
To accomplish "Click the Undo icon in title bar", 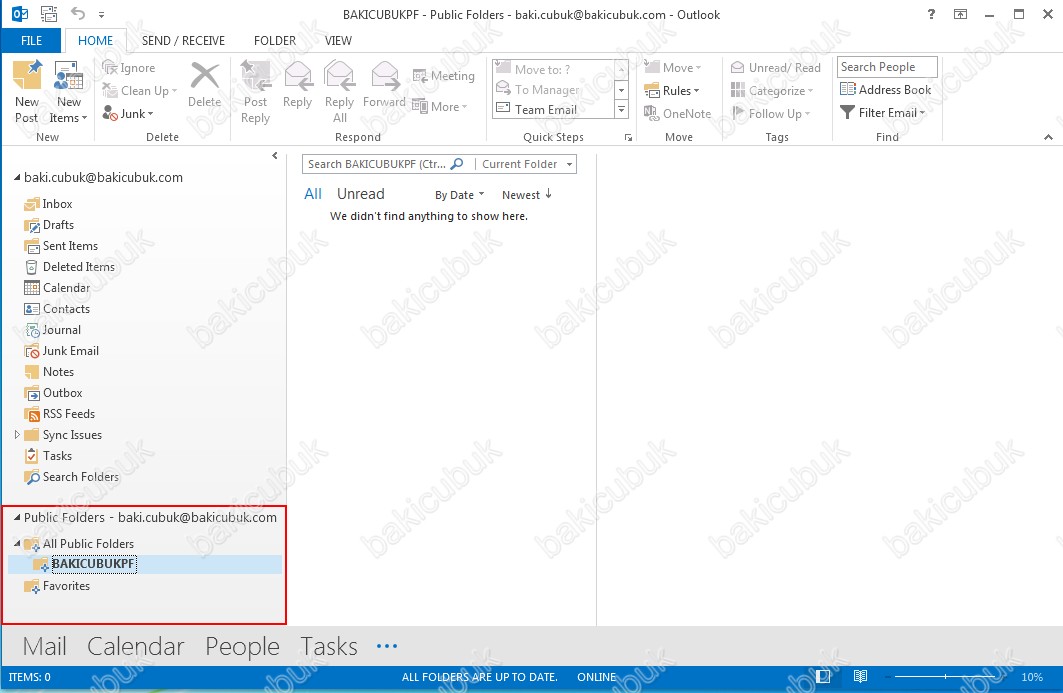I will (79, 14).
